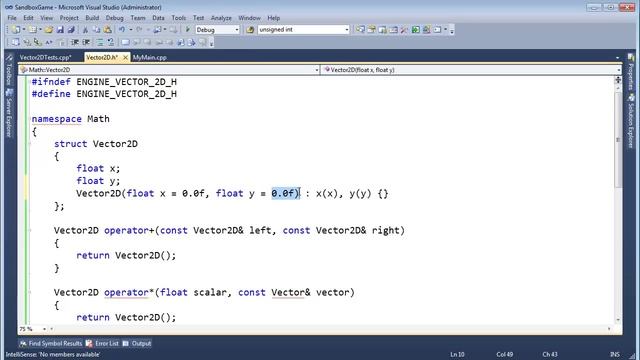640x360 pixels.
Task: Undo the last edit with the Undo icon
Action: (122, 30)
